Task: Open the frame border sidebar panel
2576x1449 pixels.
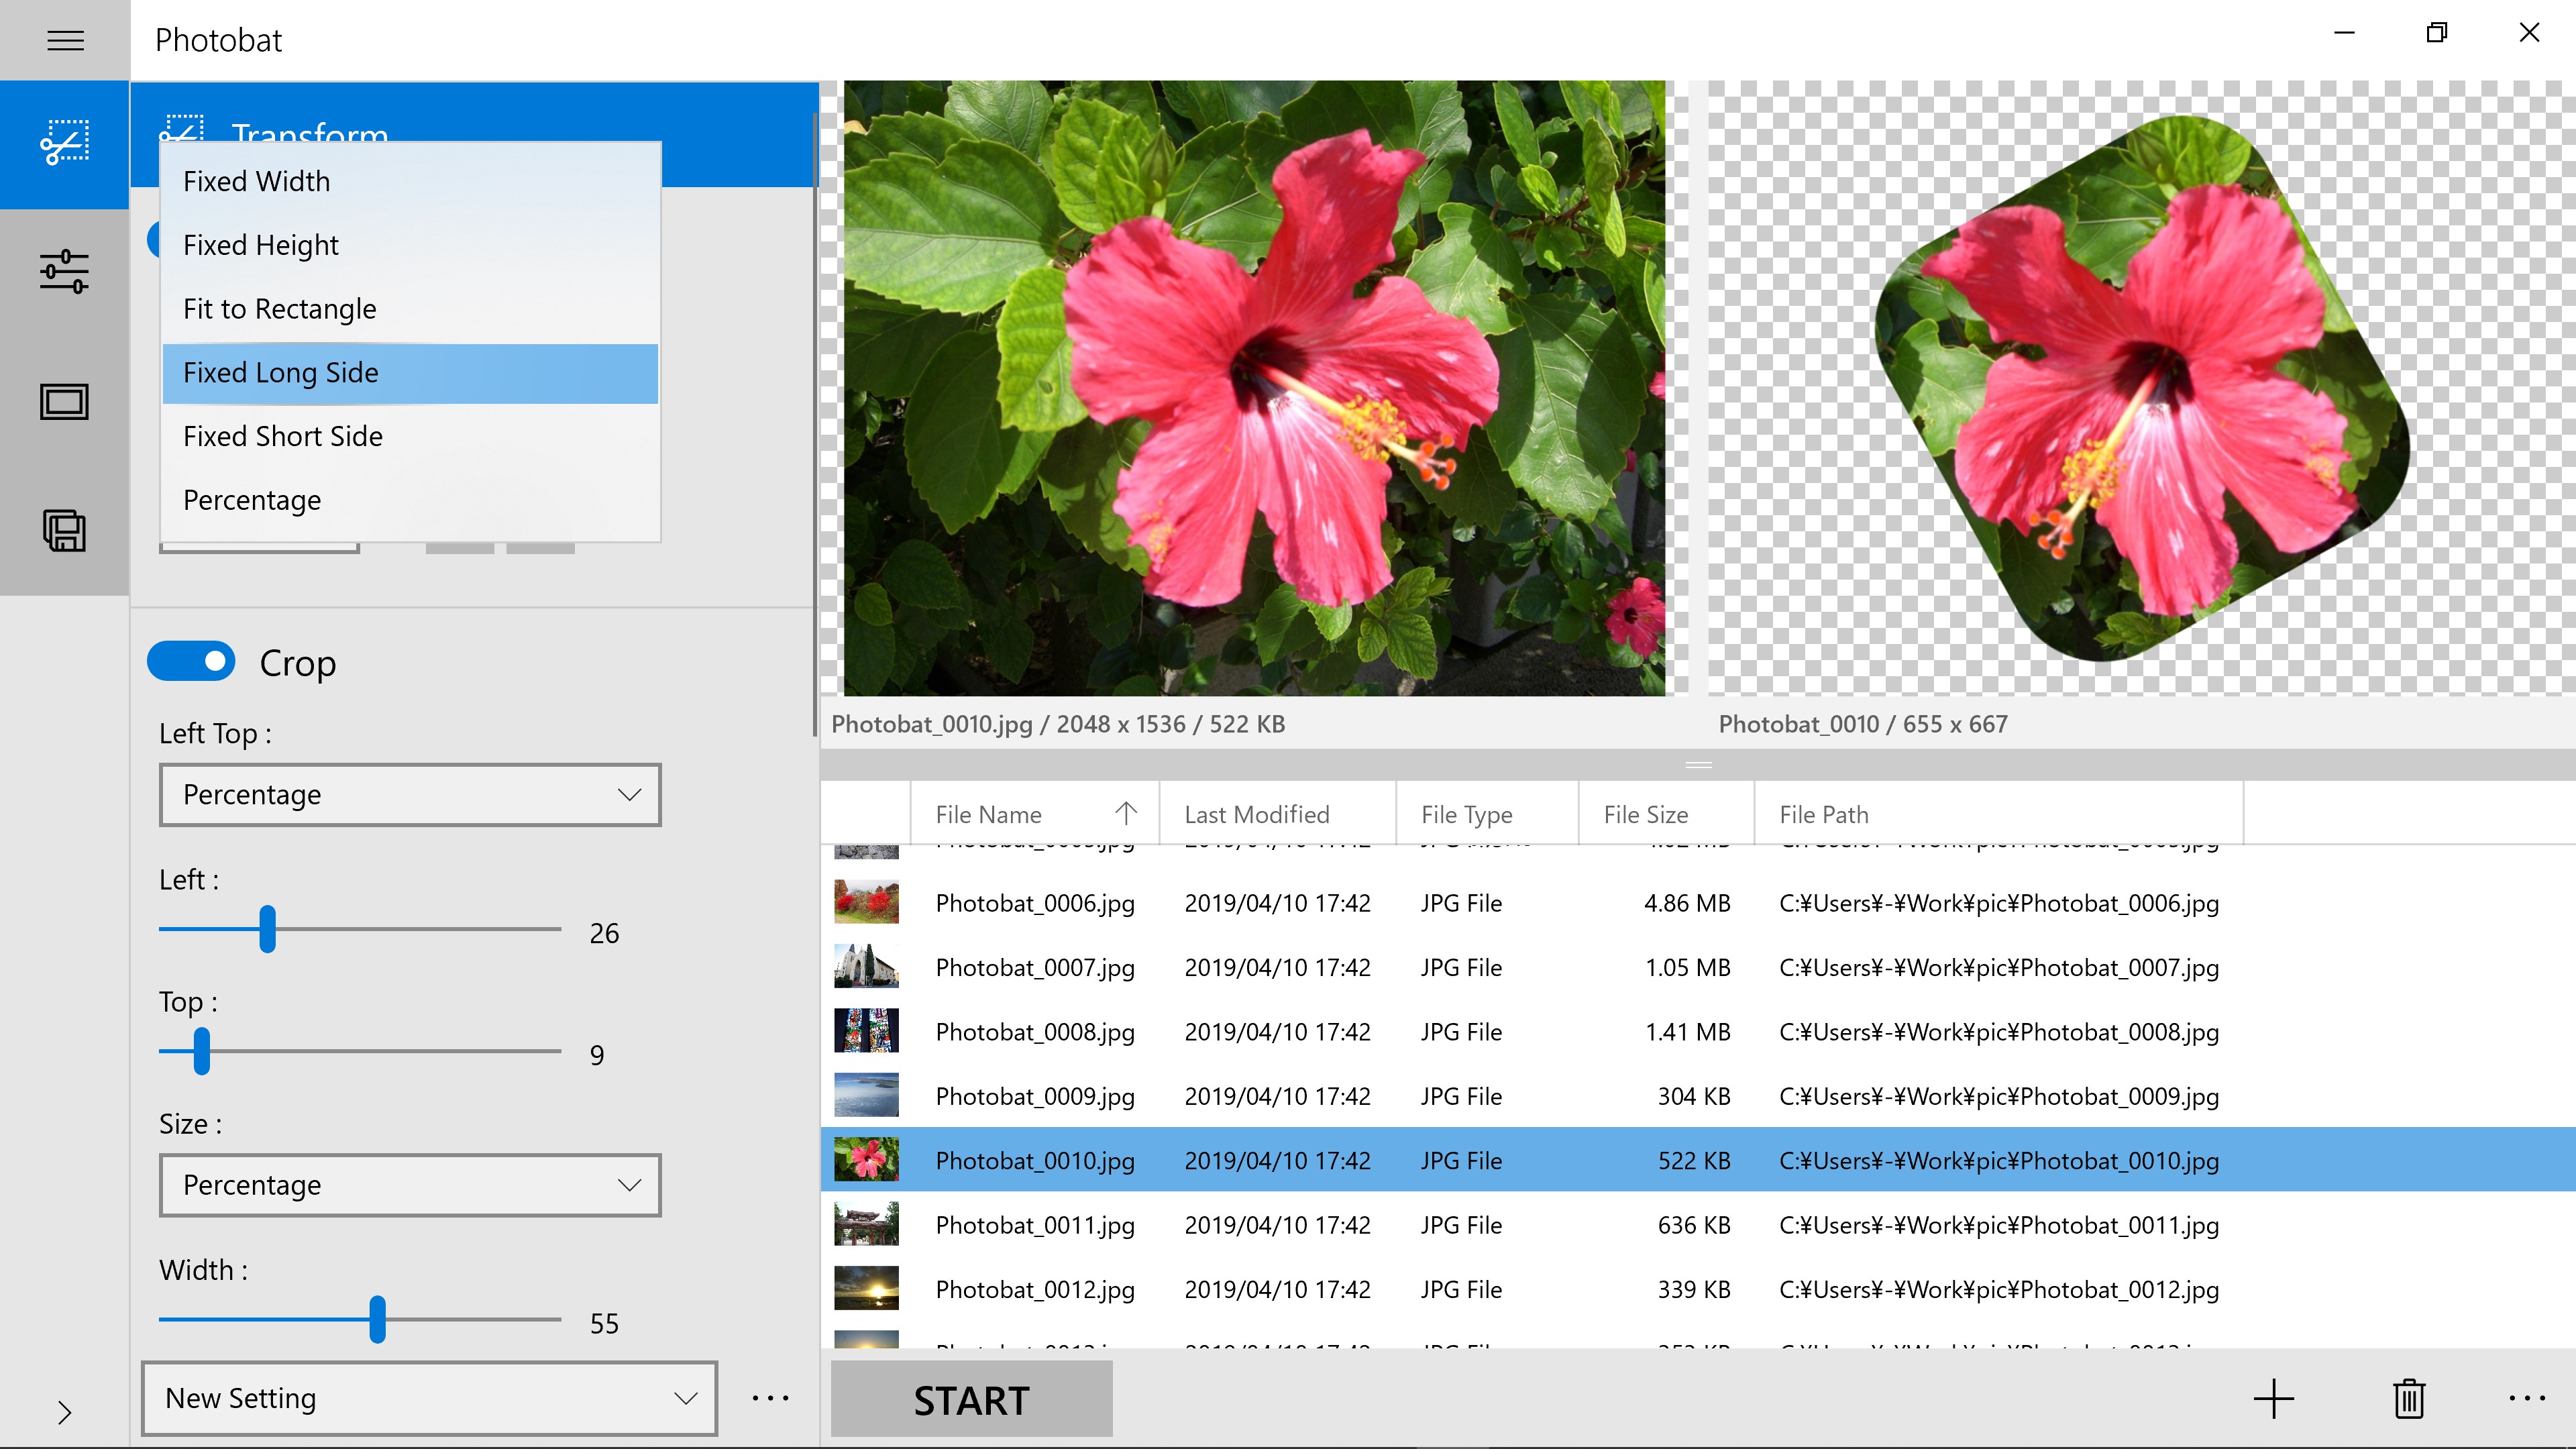Action: [65, 402]
